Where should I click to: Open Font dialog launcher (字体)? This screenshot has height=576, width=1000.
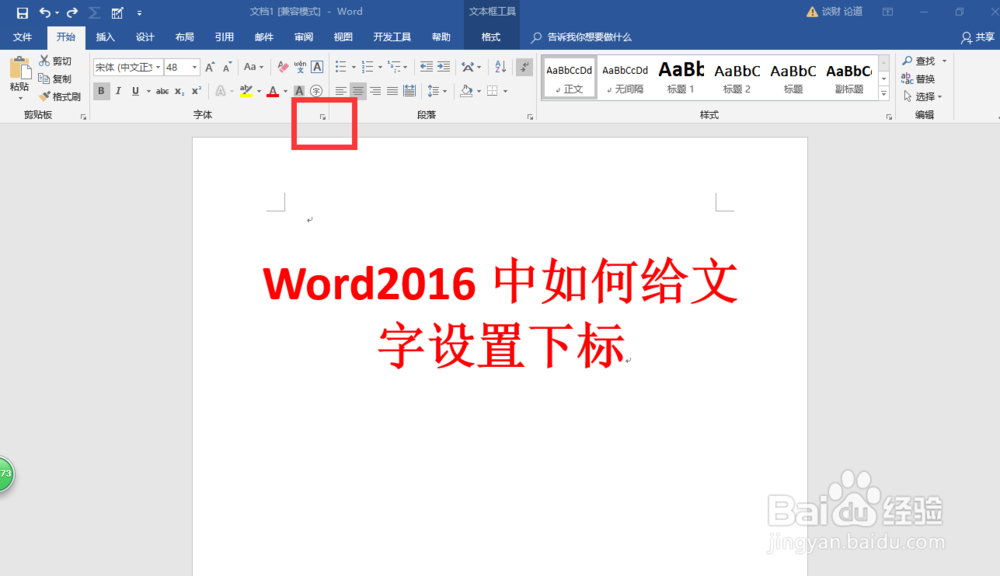point(323,117)
